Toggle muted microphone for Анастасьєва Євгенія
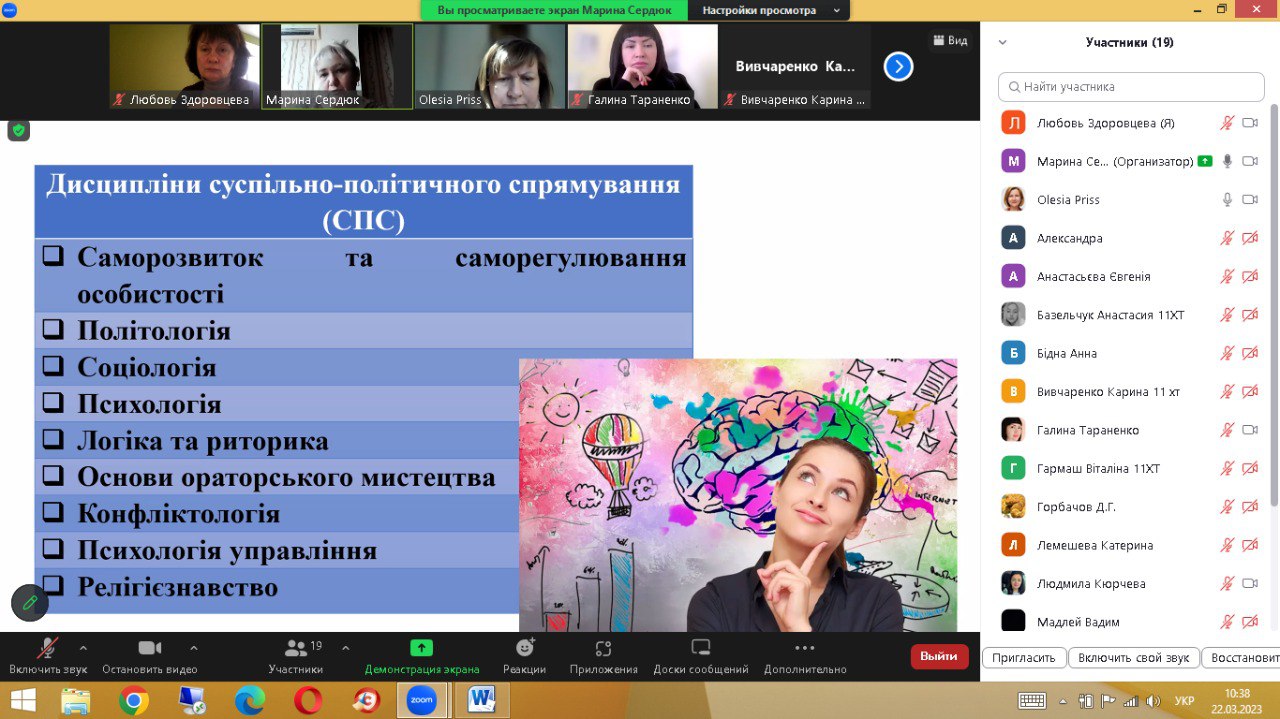 1227,276
